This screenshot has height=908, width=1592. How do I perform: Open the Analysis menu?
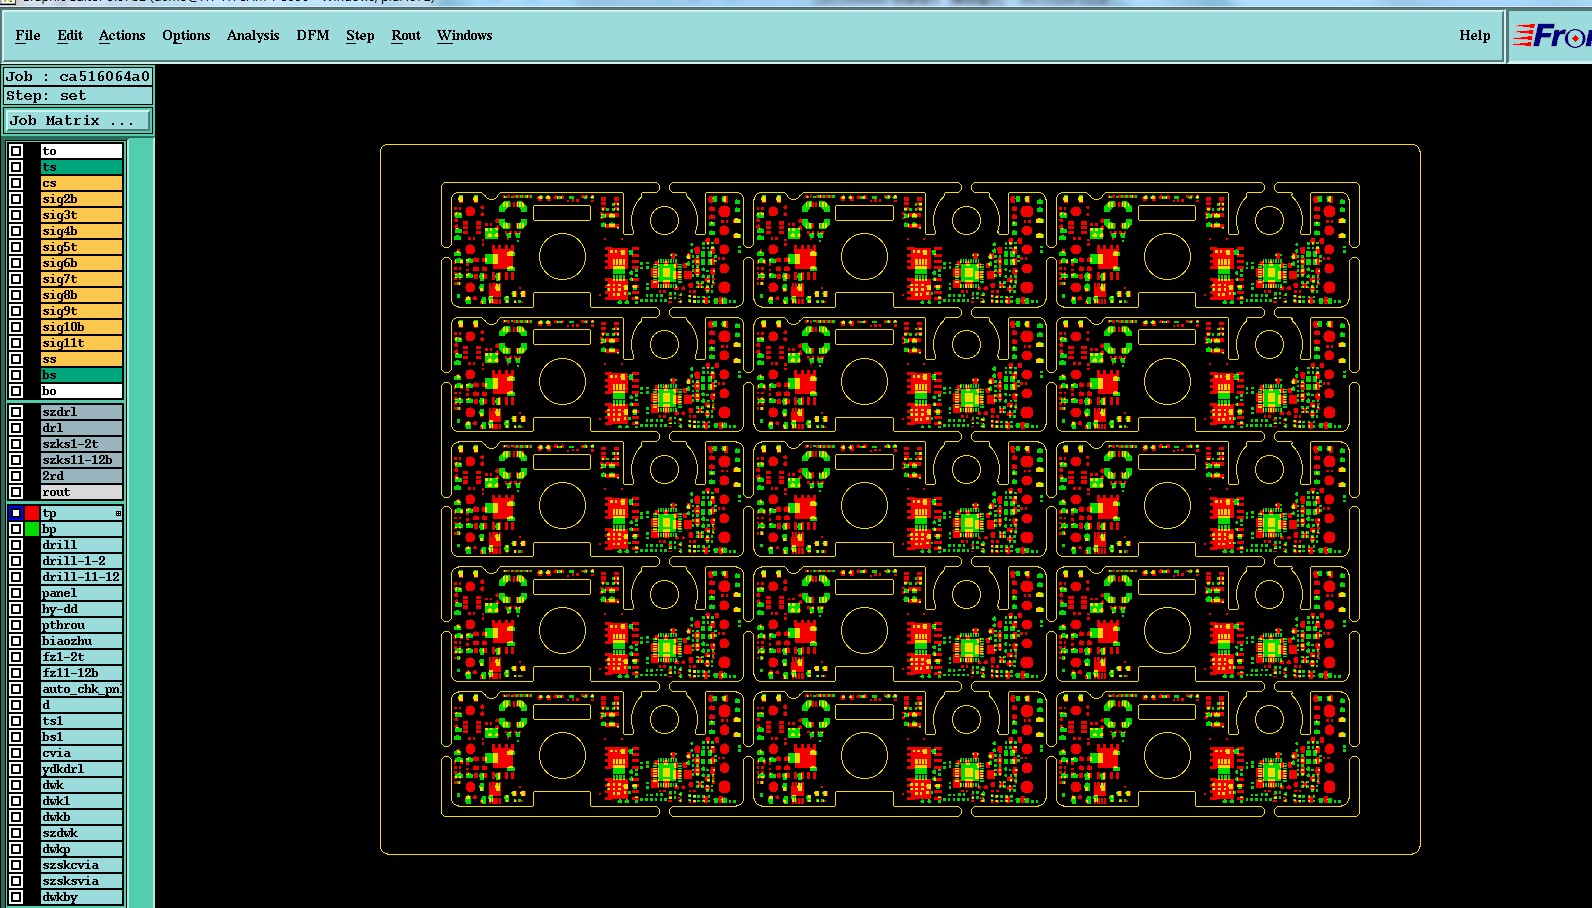[x=253, y=35]
